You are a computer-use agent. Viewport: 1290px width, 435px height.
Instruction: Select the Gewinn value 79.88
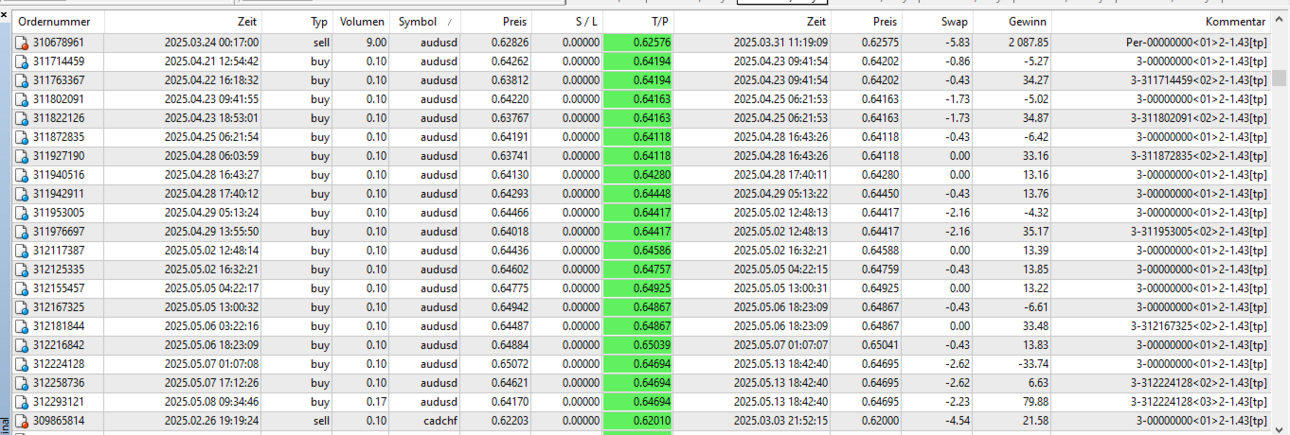[x=1034, y=401]
